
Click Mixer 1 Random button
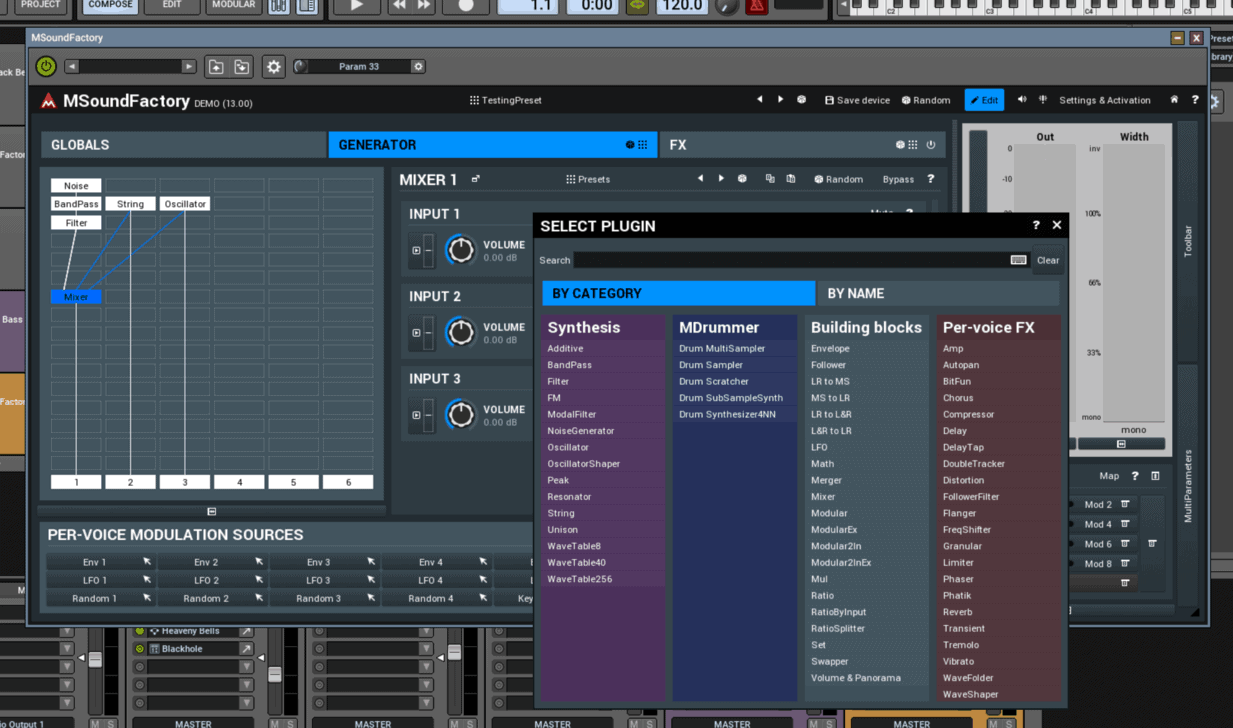[838, 179]
